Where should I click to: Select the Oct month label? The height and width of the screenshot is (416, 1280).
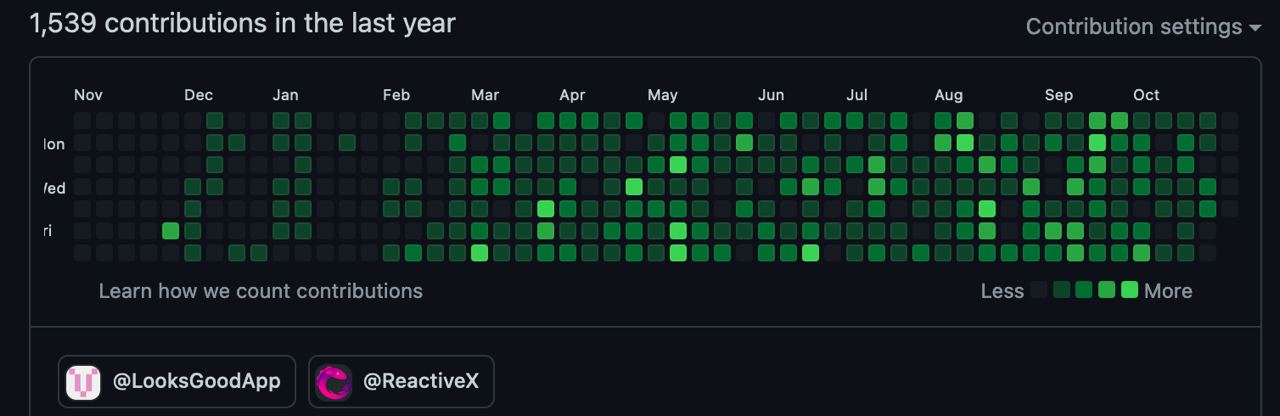pos(1146,95)
